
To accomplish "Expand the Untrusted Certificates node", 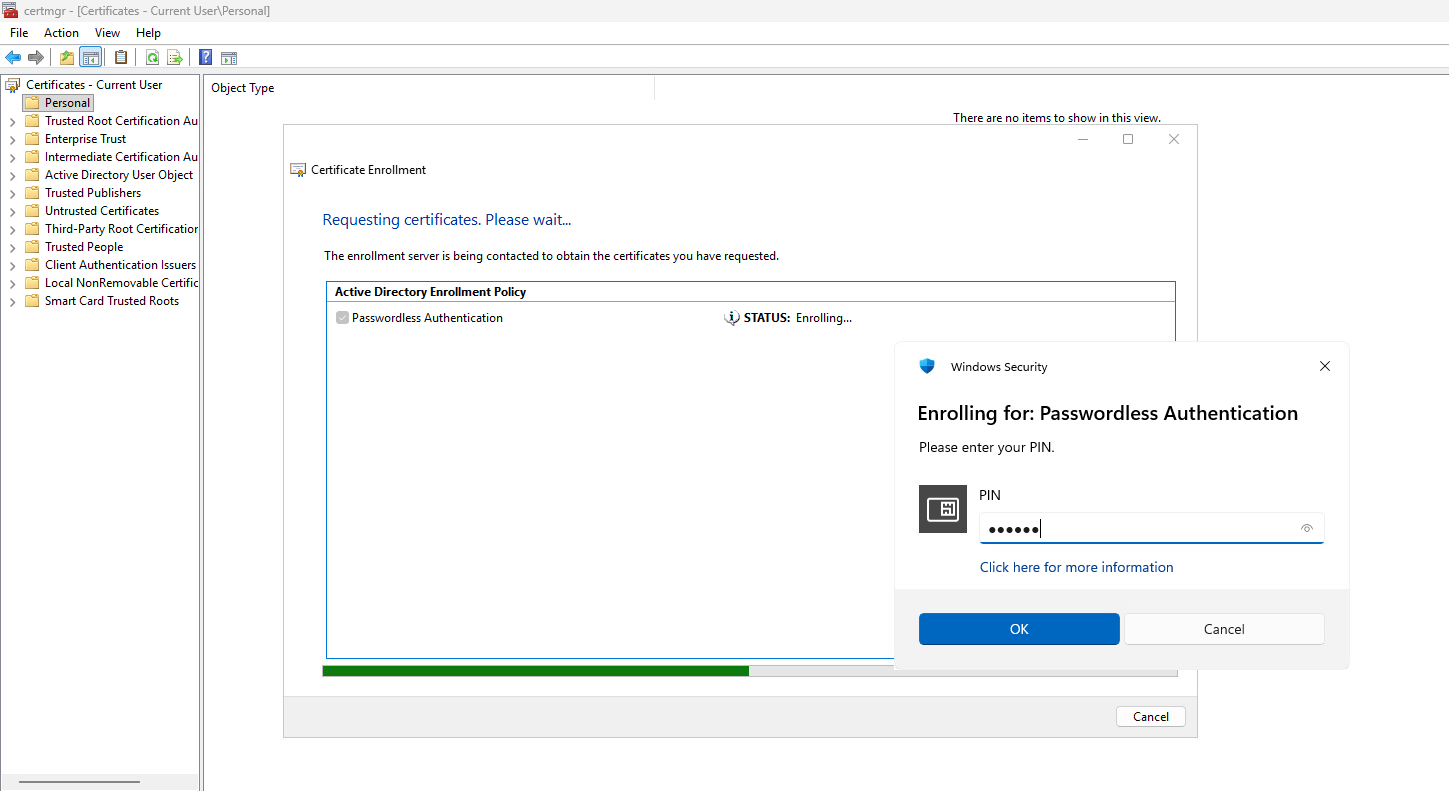I will click(x=12, y=211).
